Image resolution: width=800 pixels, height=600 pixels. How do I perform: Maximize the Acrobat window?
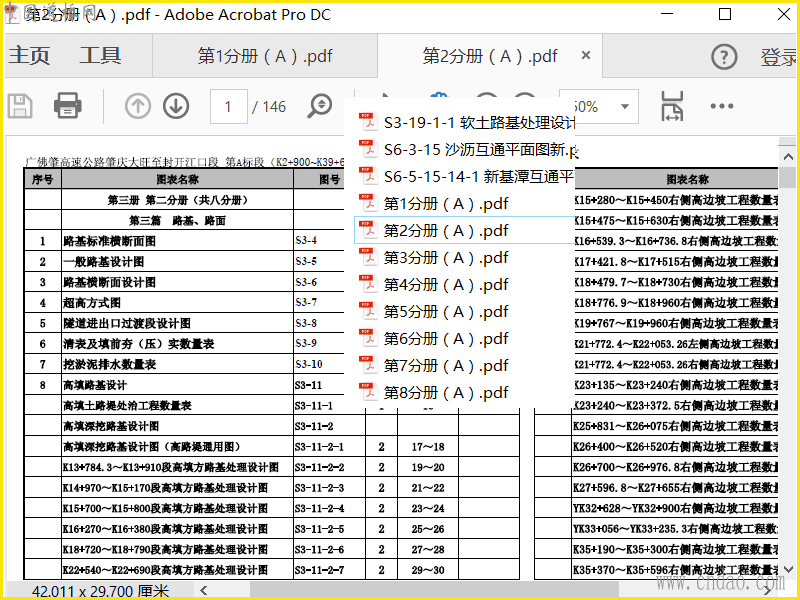[724, 14]
